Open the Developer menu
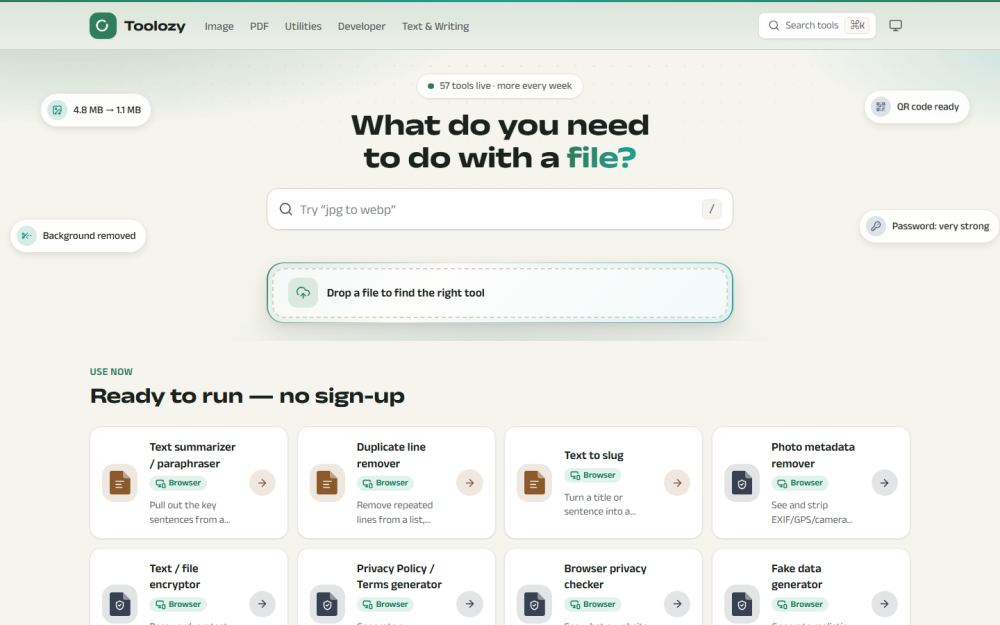The image size is (1000, 625). 362,26
